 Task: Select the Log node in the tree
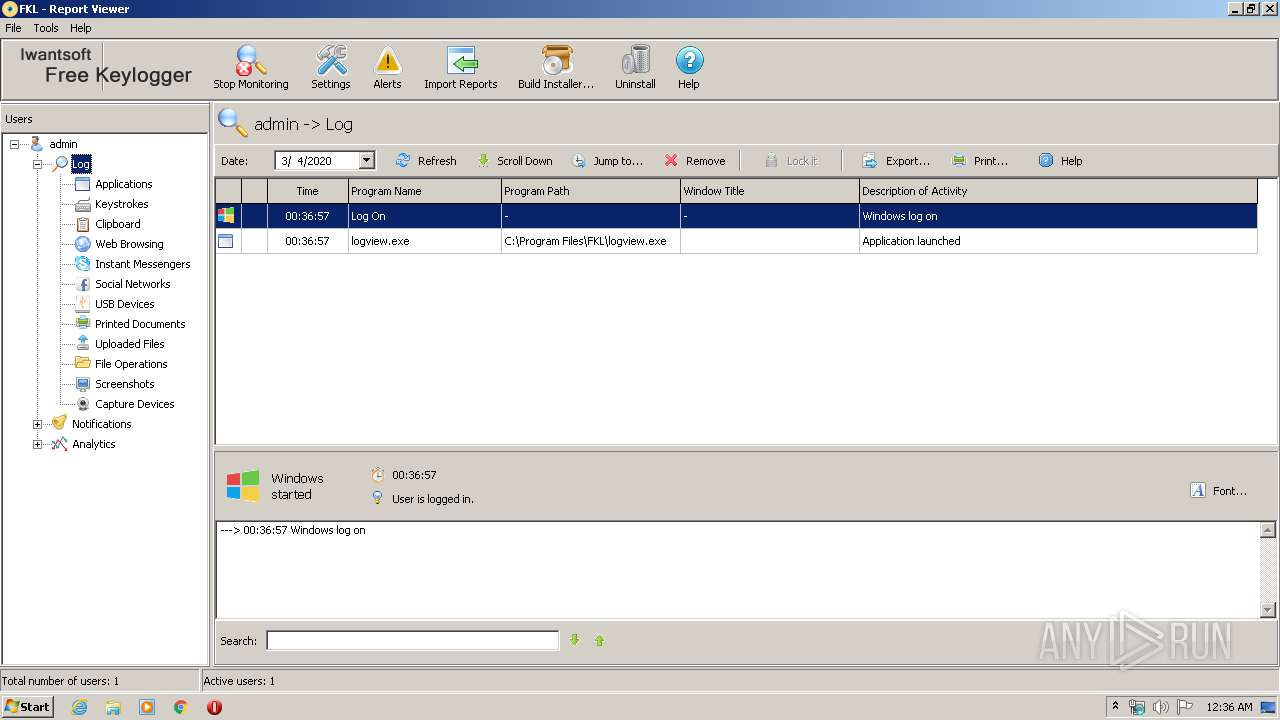[81, 164]
